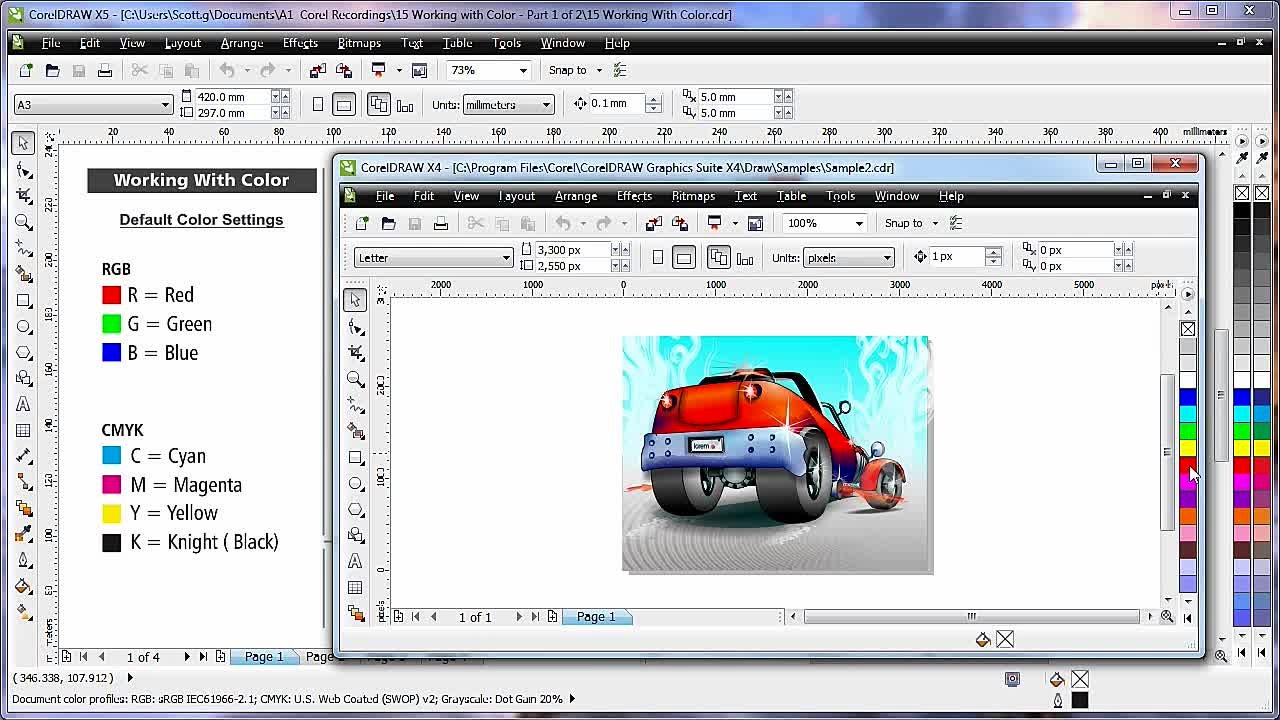Open Effects menu in CorelDRAW X5
Viewport: 1280px width, 720px height.
(x=300, y=43)
